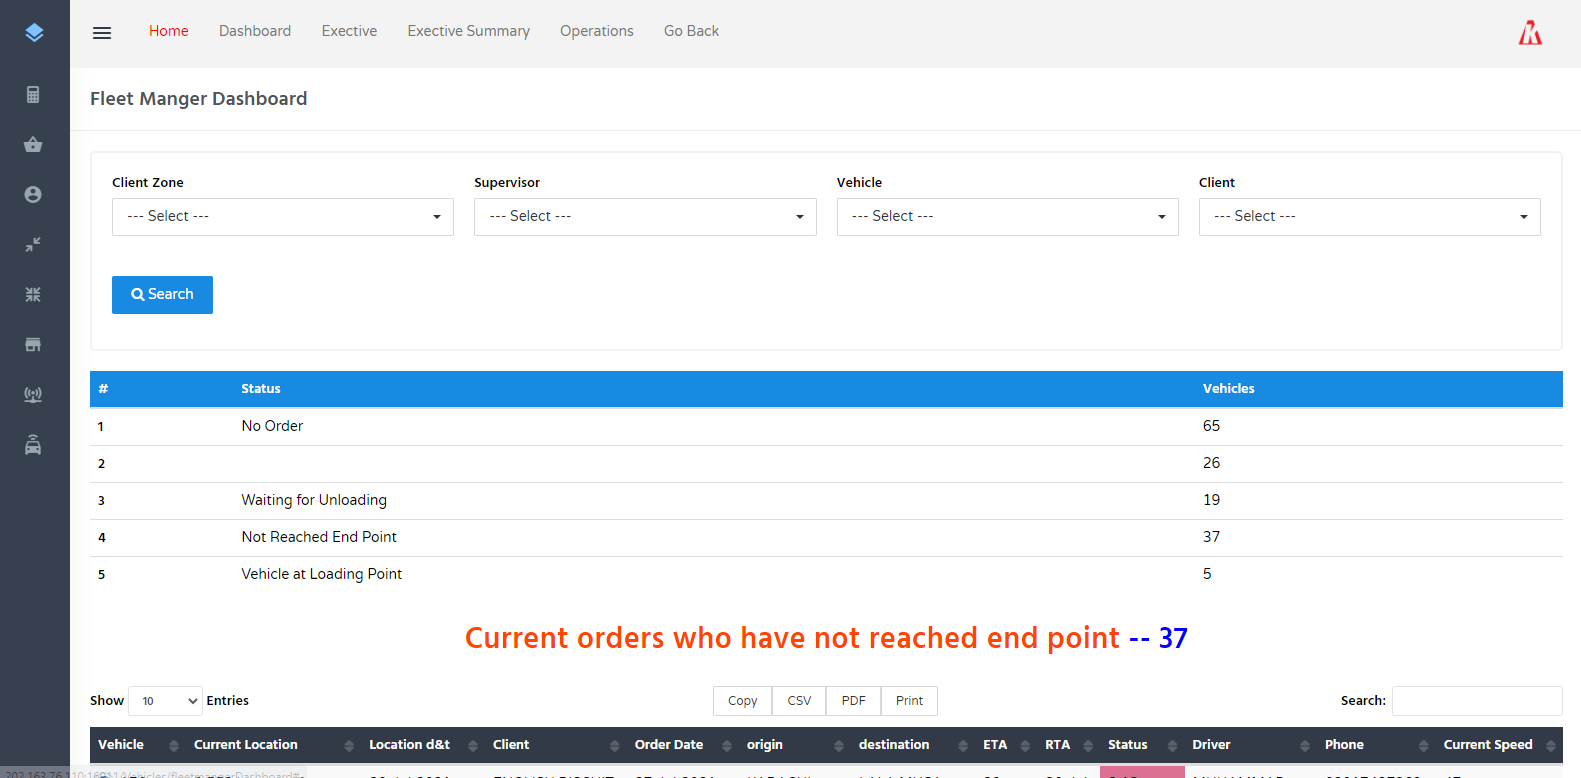Screen dimensions: 1581x778
Task: Click the vehicle count 26
Action: click(x=1211, y=463)
